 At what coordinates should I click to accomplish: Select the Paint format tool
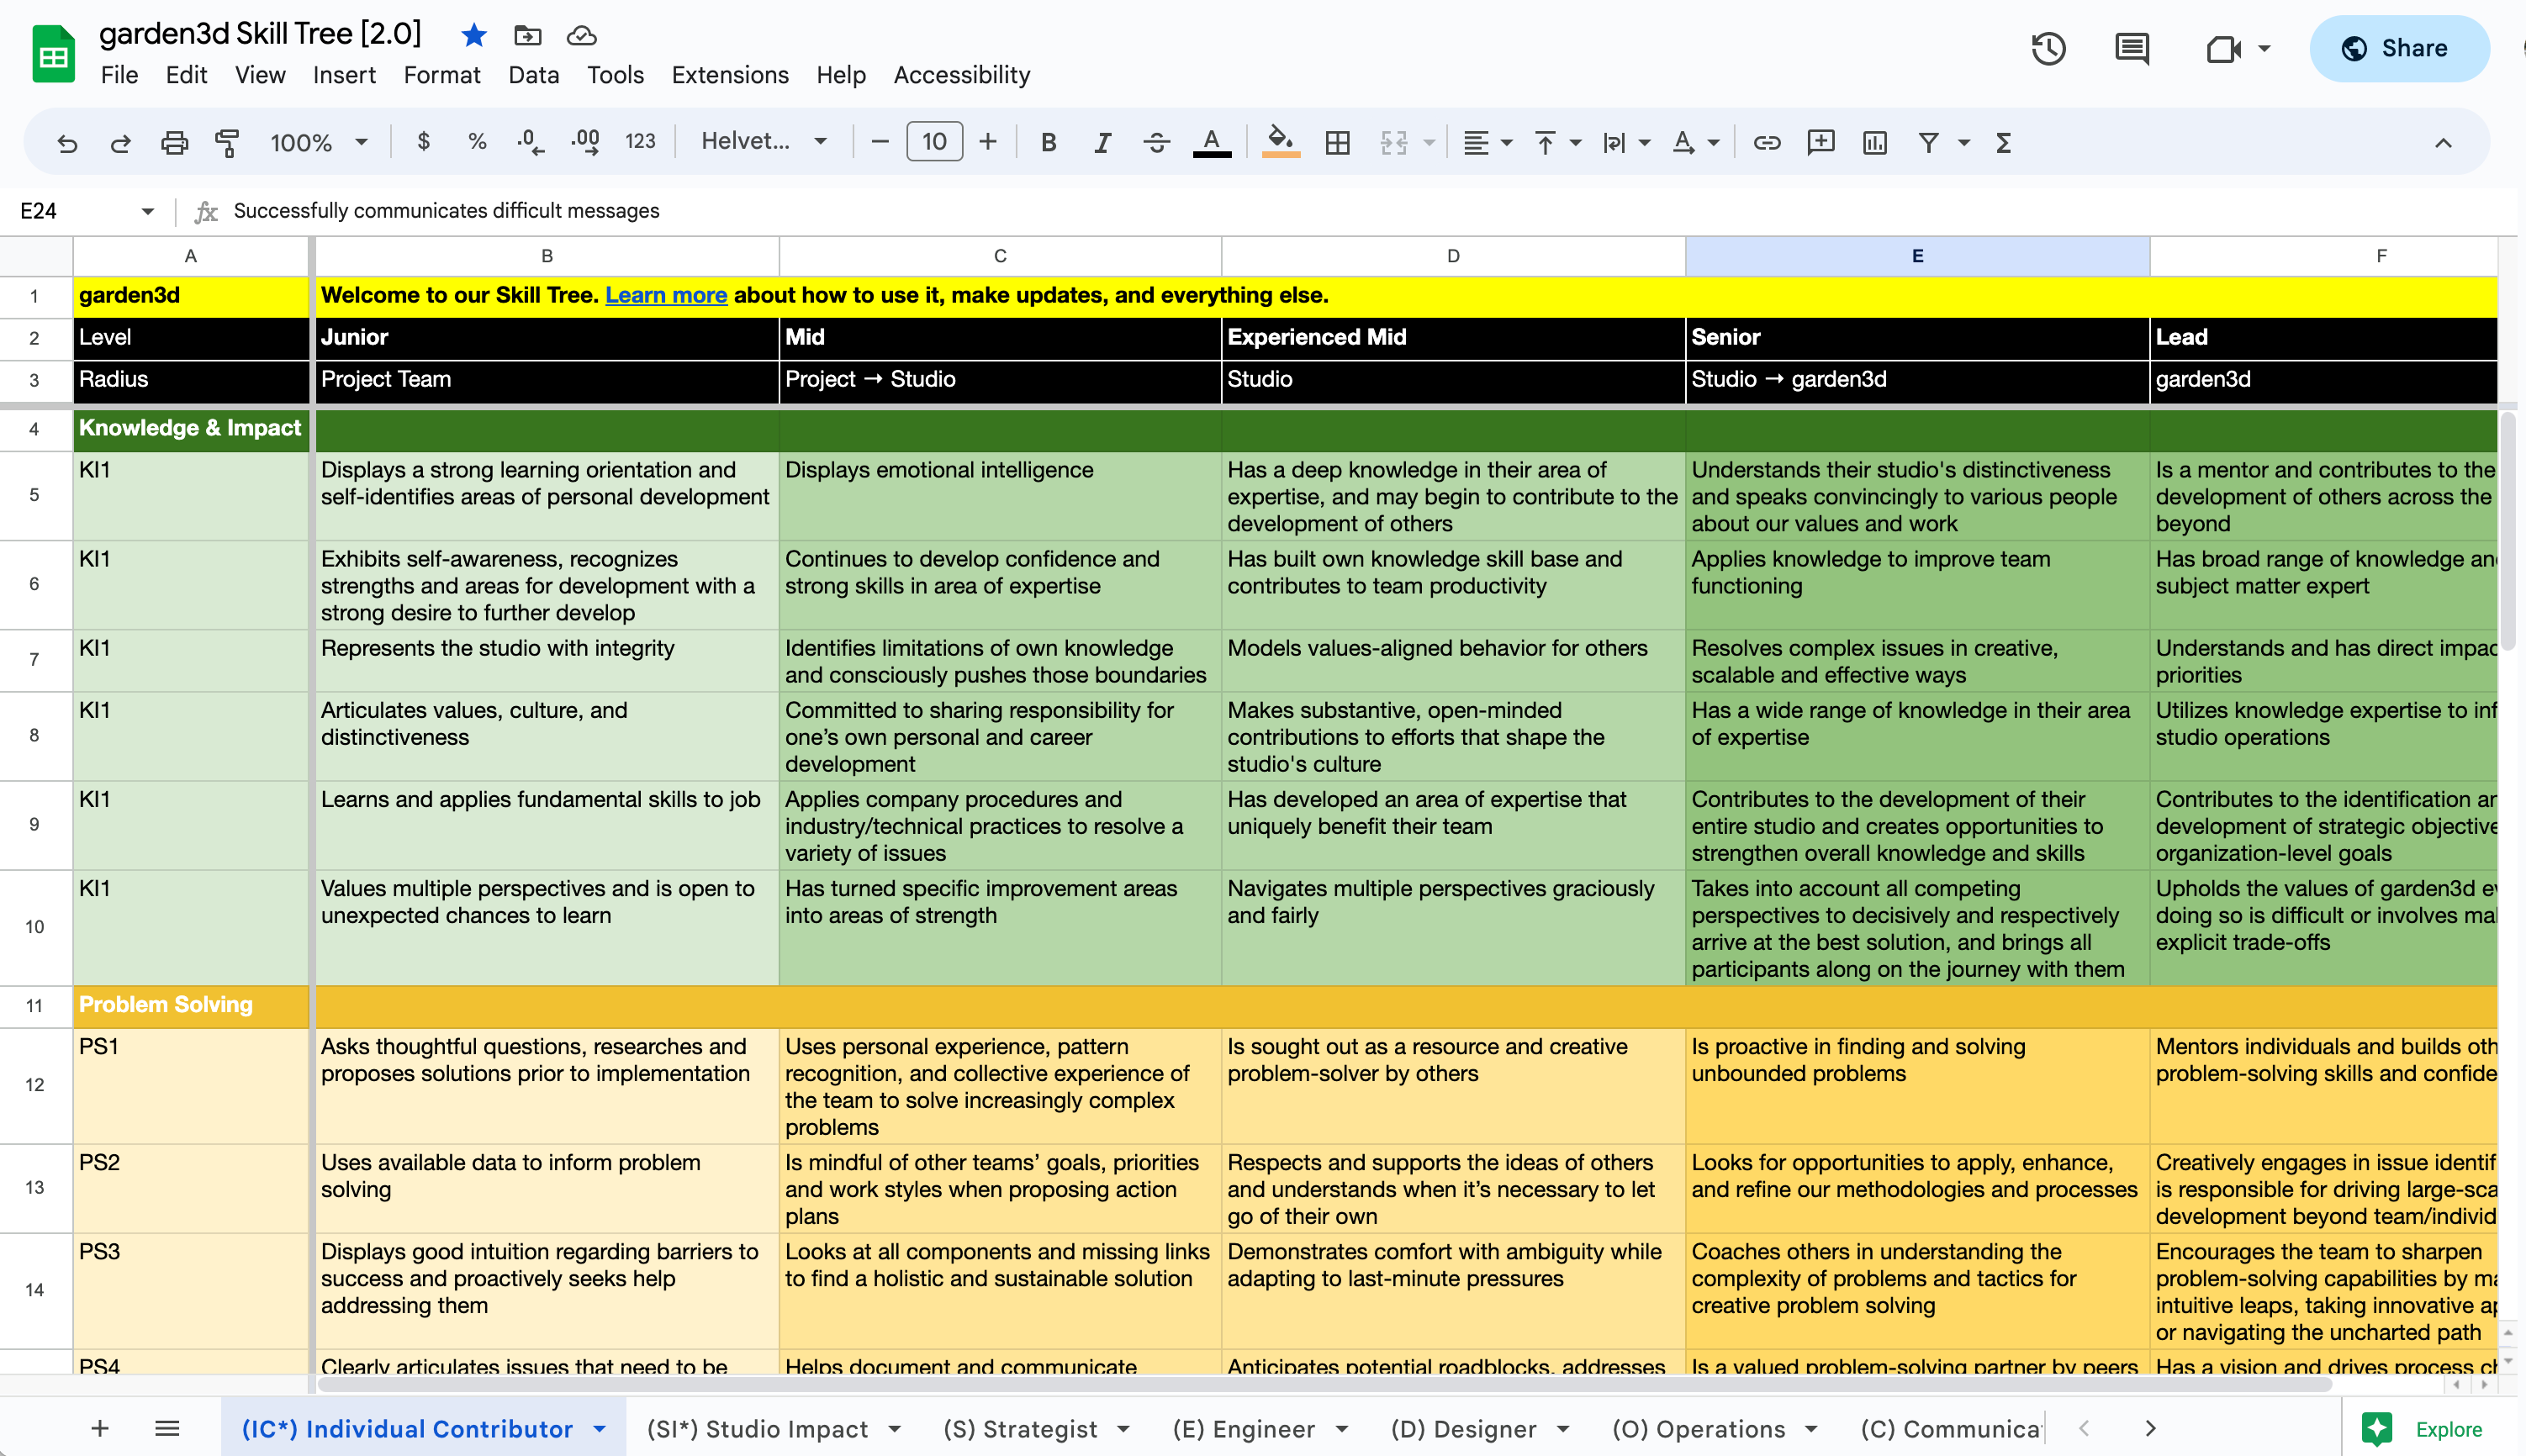coord(227,143)
